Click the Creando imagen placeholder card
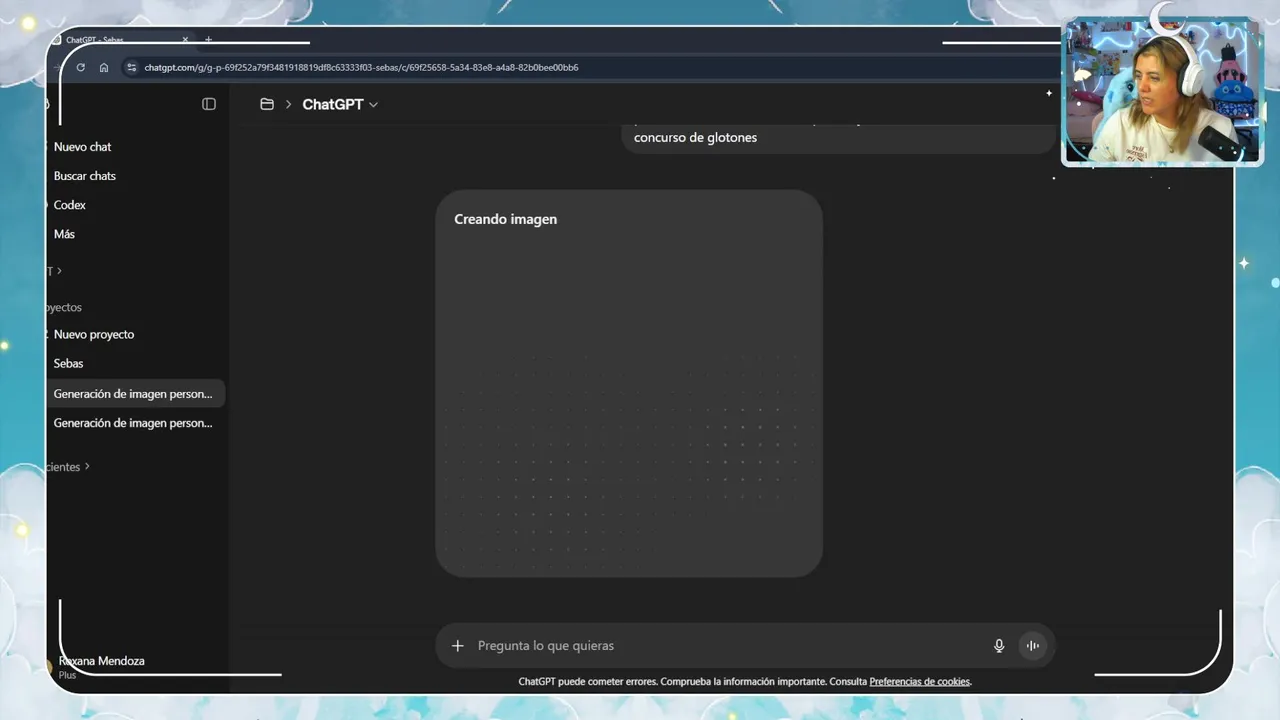 point(629,384)
